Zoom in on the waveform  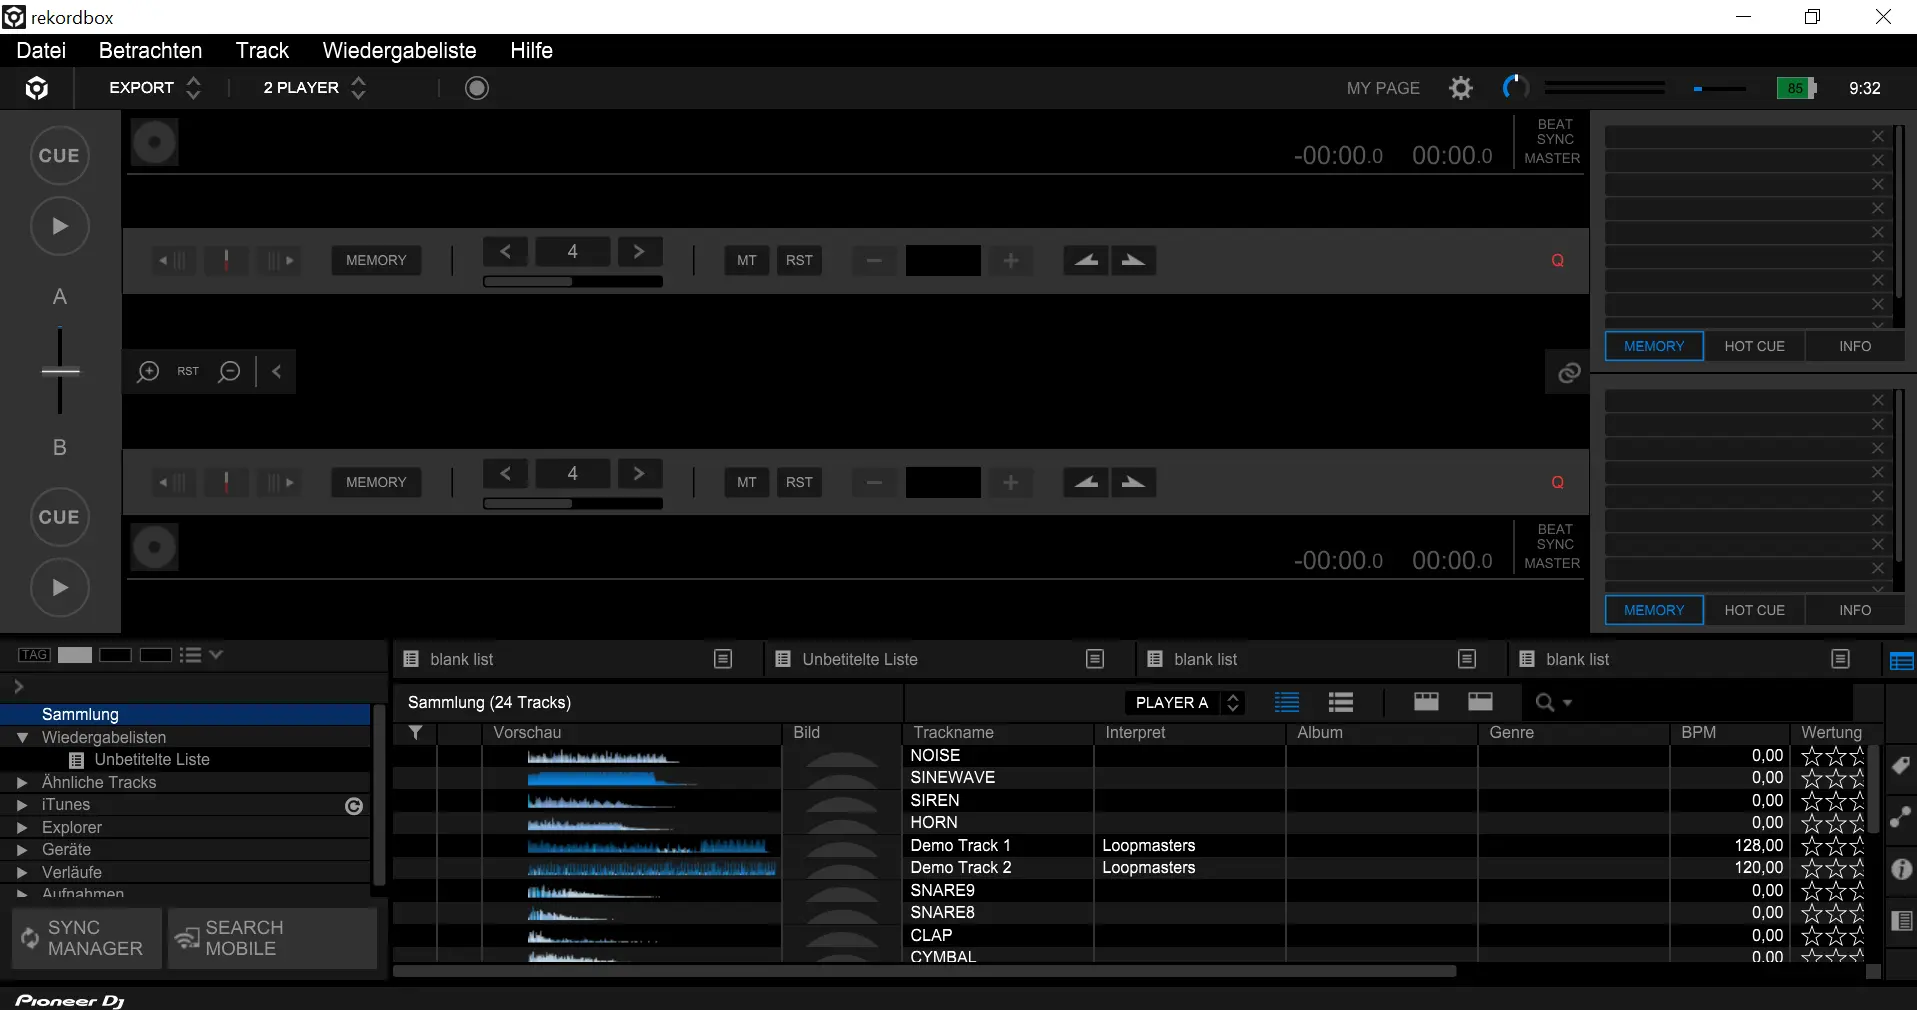pos(148,372)
